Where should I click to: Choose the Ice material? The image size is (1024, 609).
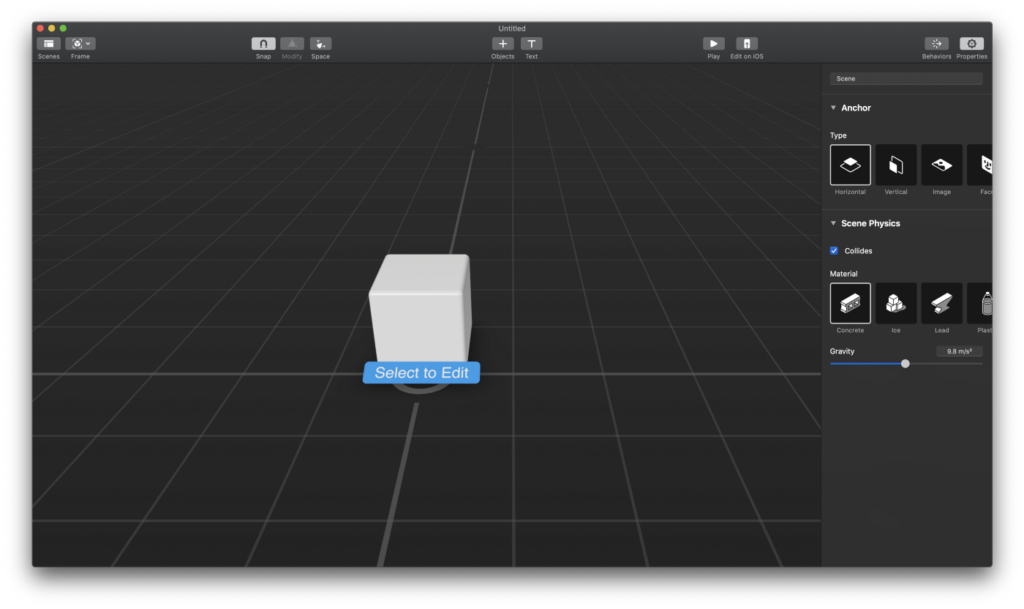click(x=896, y=304)
